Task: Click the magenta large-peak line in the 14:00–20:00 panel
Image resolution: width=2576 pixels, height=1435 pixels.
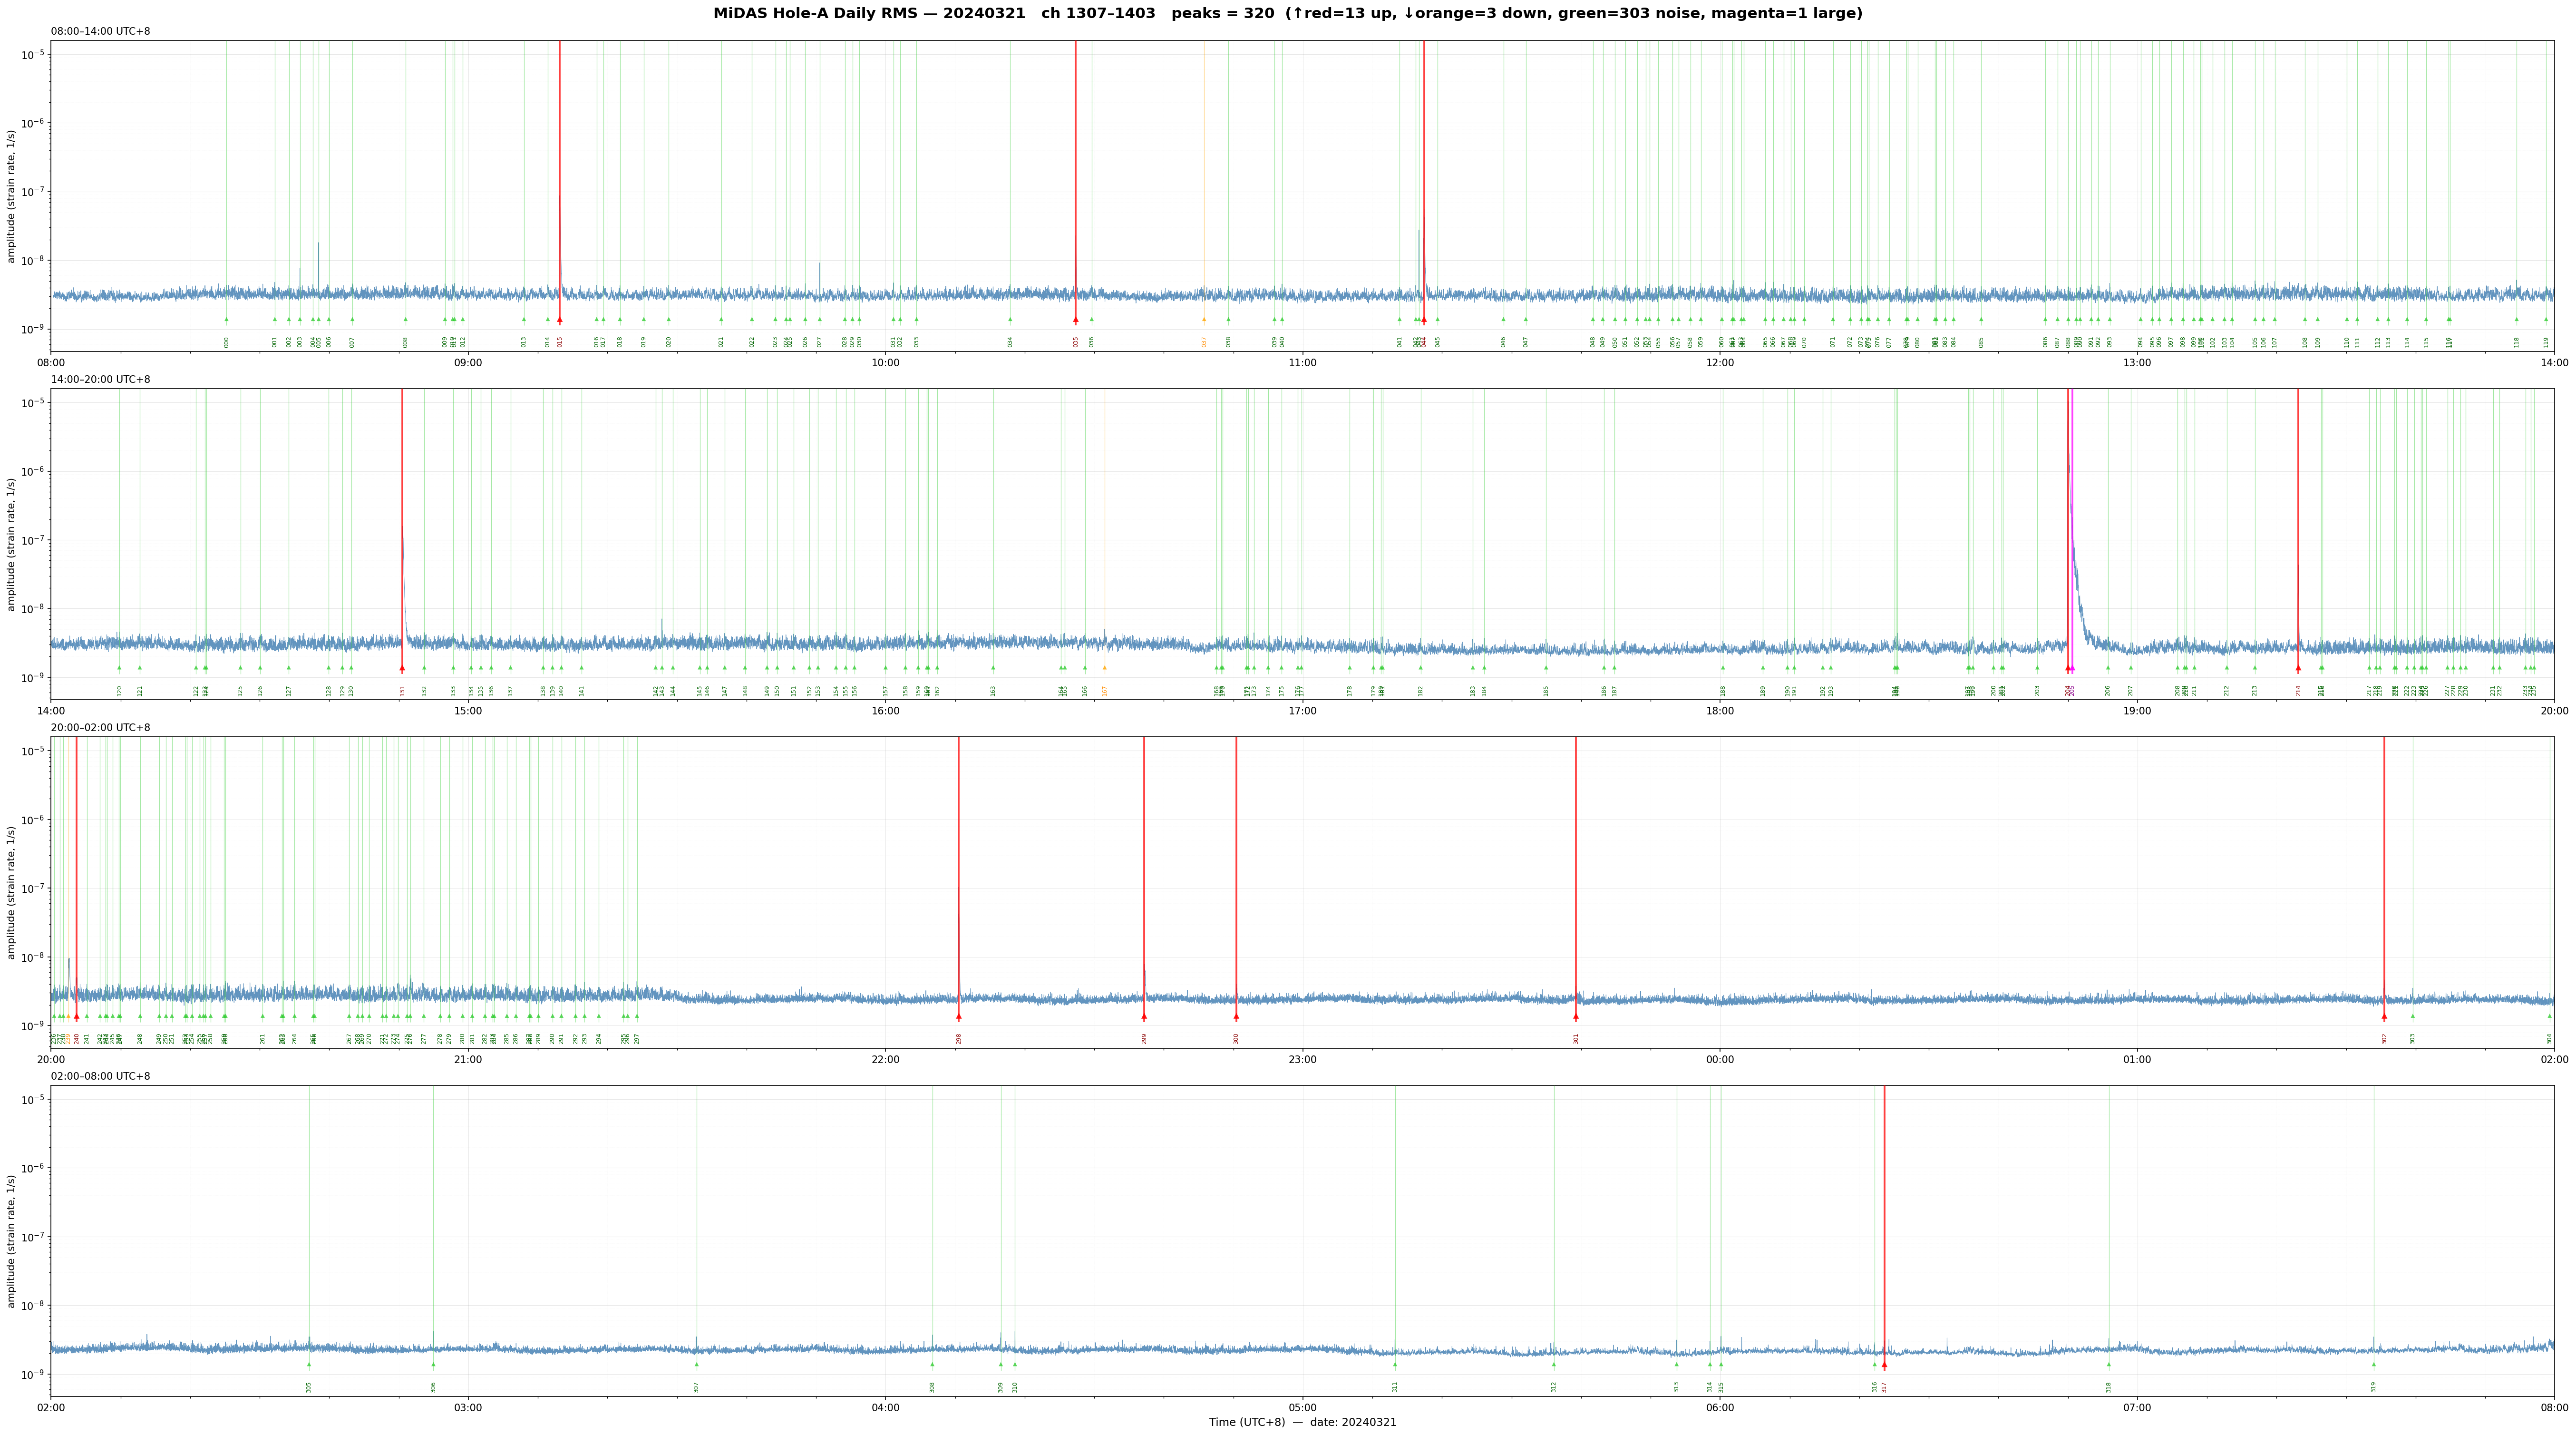Action: (2072, 530)
